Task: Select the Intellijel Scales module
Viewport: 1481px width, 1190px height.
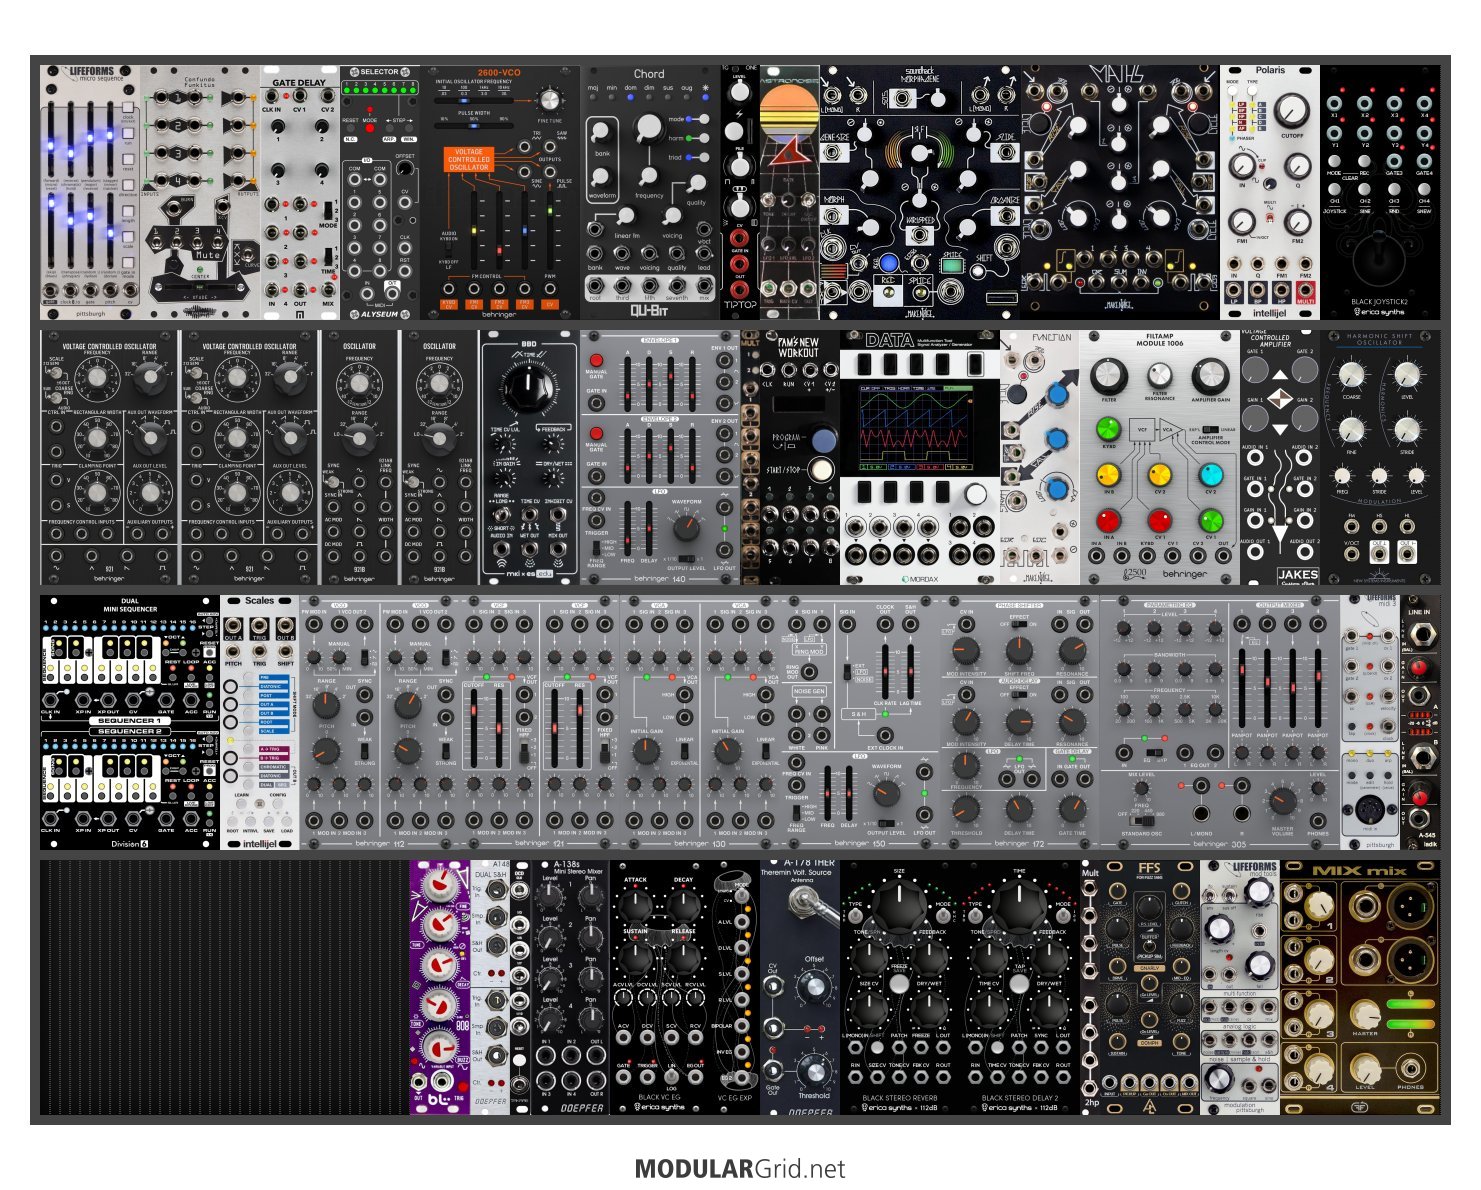Action: 260,722
